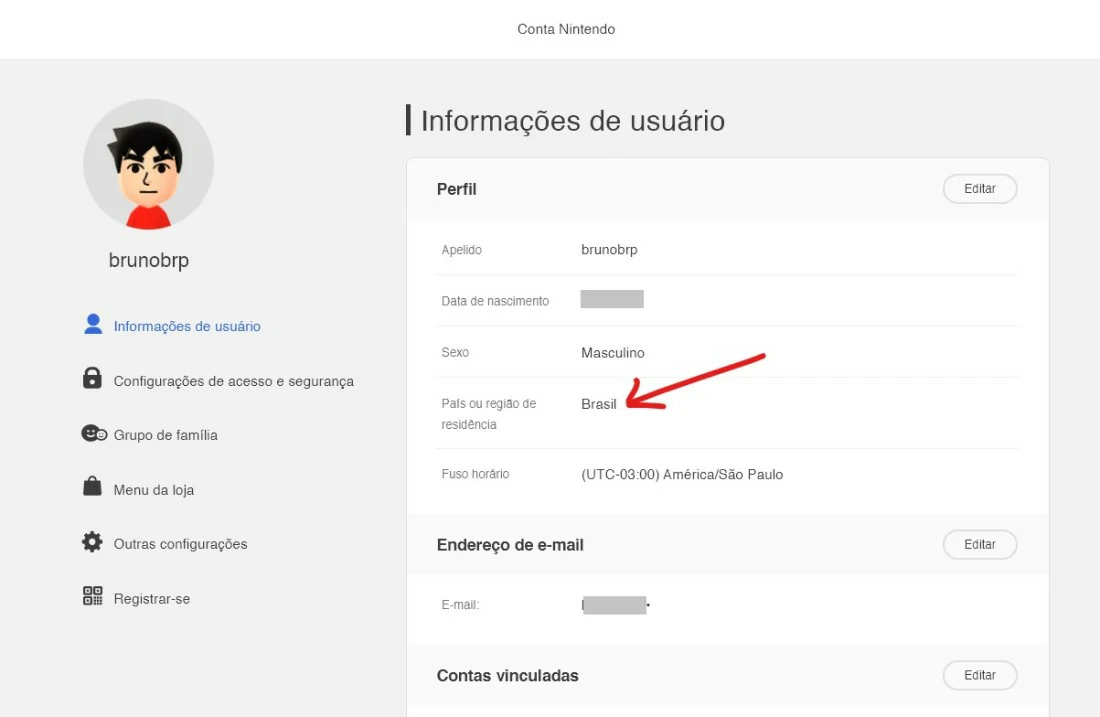Screen dimensions: 1100x717
Task: Click the country value Brasil
Action: [598, 404]
